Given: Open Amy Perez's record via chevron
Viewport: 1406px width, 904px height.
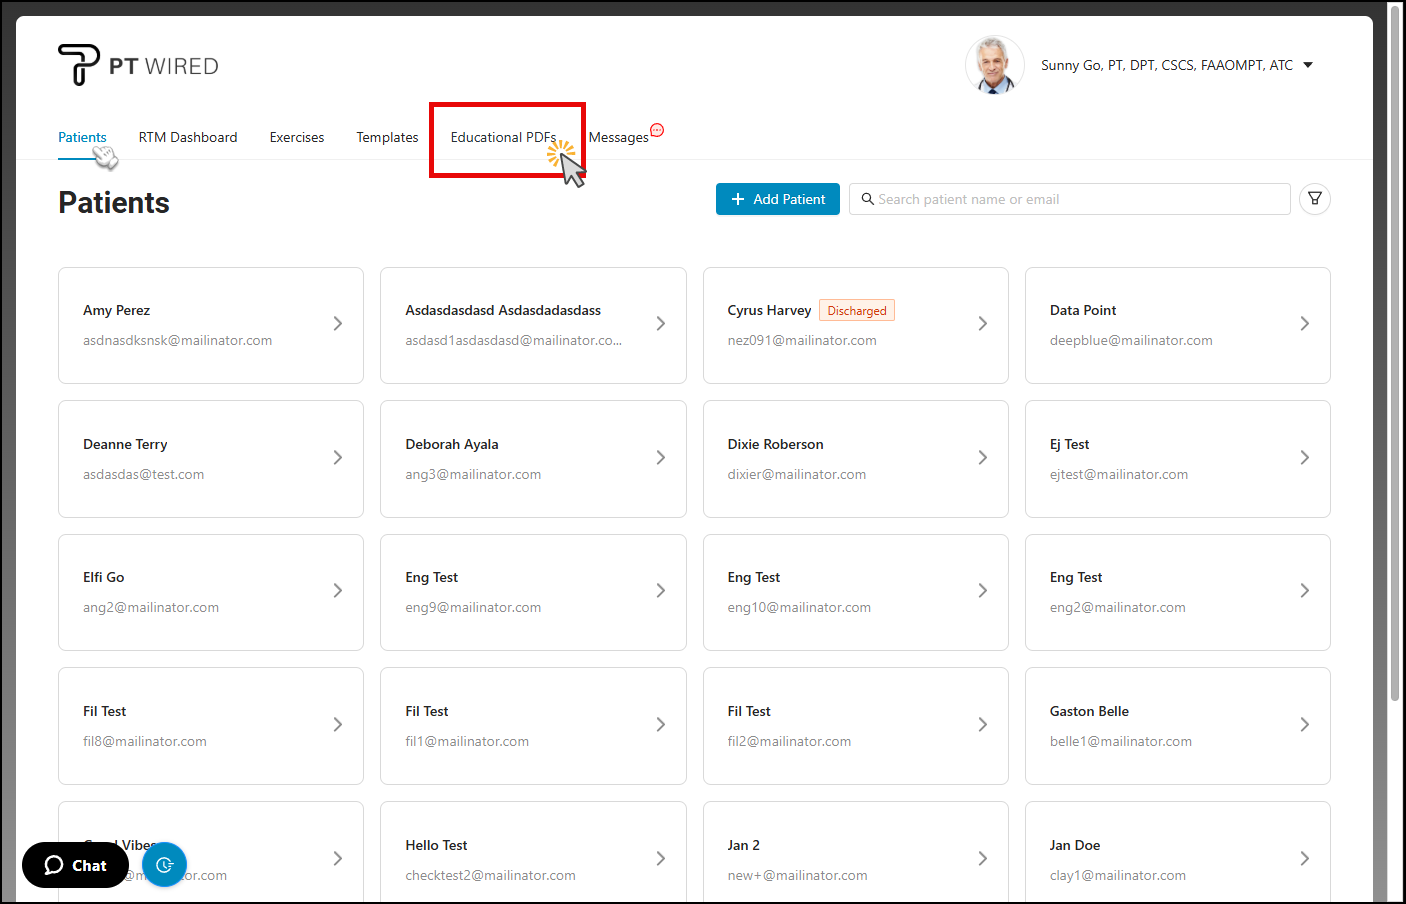Looking at the screenshot, I should tap(338, 324).
